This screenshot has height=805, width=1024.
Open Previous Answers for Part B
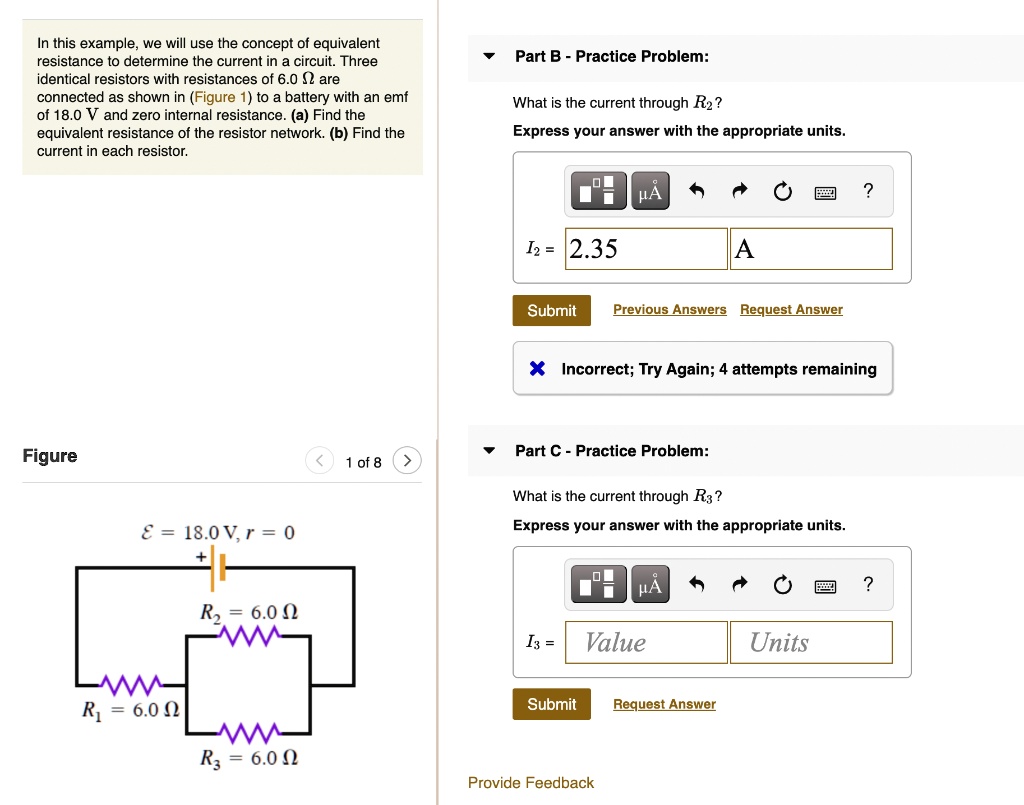pos(669,309)
